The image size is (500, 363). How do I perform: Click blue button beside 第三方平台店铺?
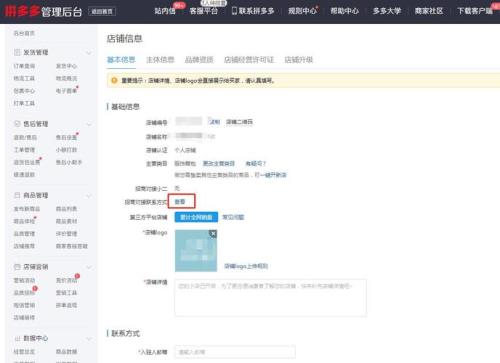(x=196, y=217)
